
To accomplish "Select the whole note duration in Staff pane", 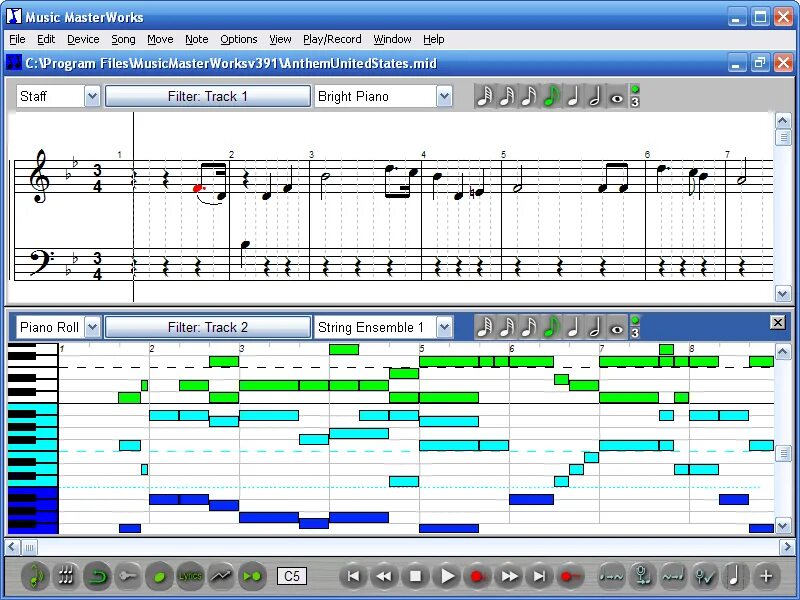I will pos(617,96).
